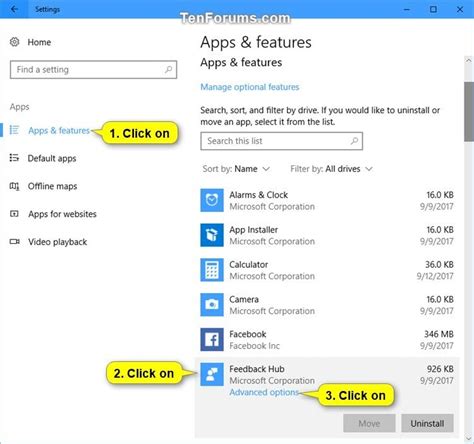The width and height of the screenshot is (474, 444).
Task: Open Advanced options for Feedback Hub
Action: click(264, 392)
